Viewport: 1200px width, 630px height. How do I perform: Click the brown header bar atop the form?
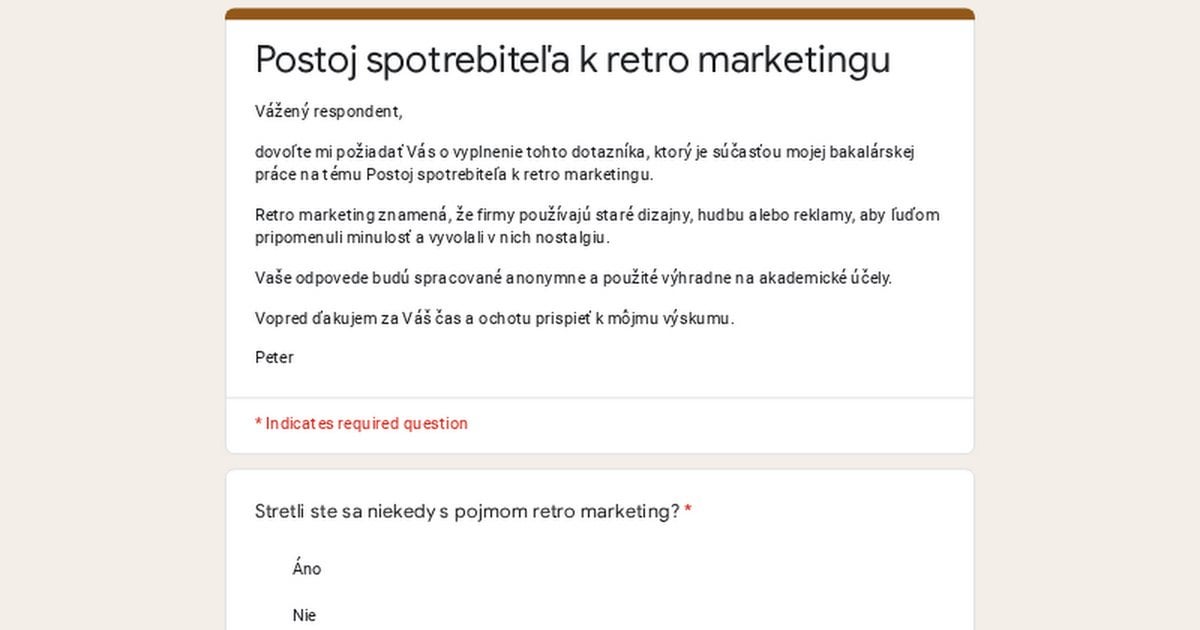600,14
